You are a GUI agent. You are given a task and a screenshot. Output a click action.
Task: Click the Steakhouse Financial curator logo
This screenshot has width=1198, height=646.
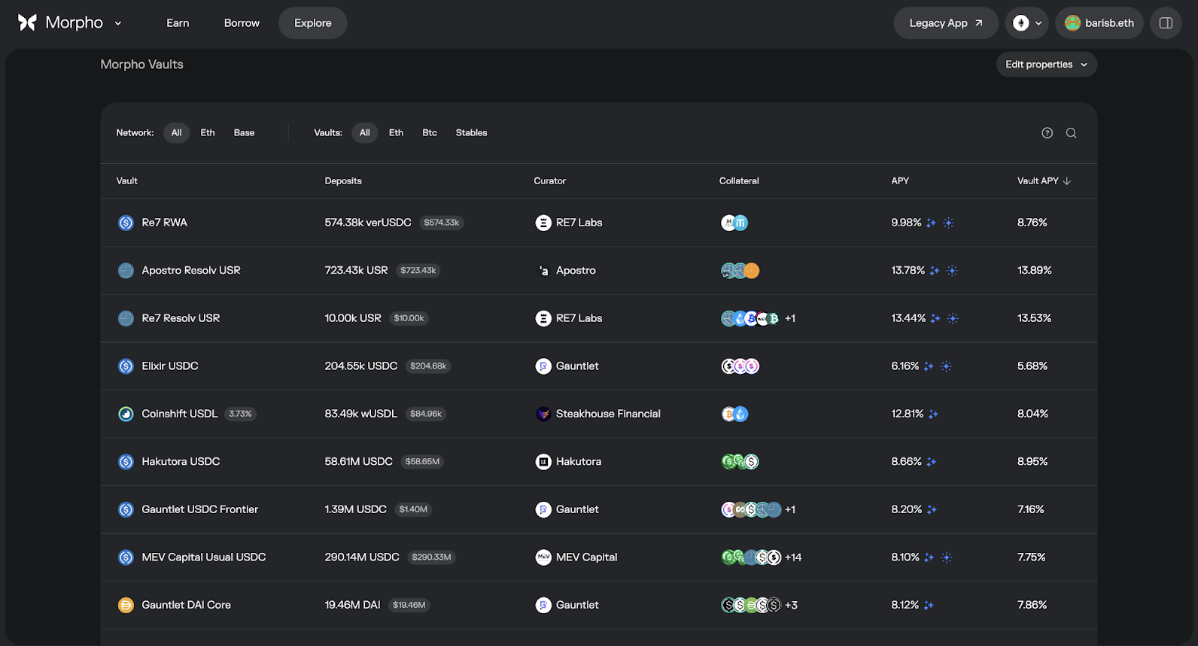coord(543,414)
